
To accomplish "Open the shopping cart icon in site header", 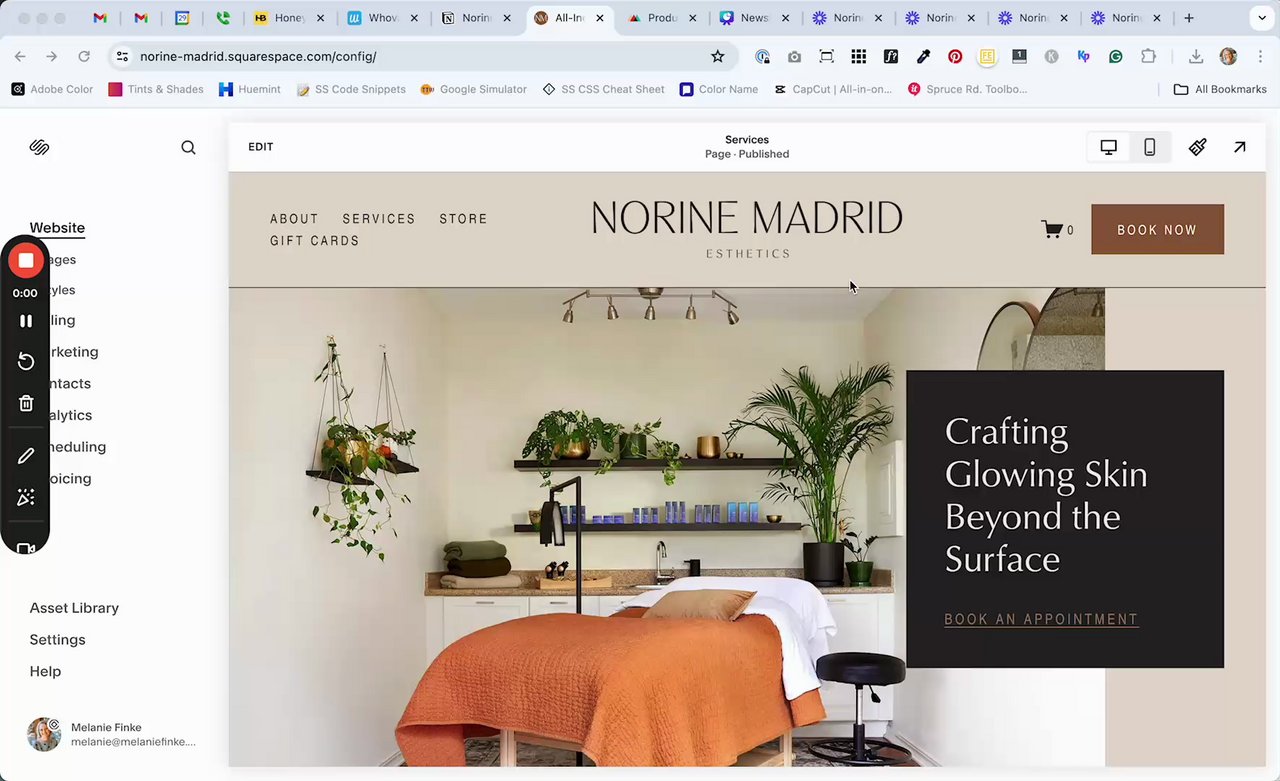I will coord(1052,230).
